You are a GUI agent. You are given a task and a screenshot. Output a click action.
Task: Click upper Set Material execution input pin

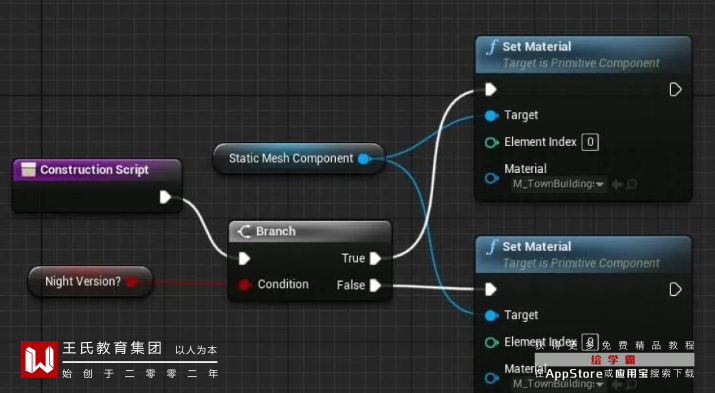491,89
